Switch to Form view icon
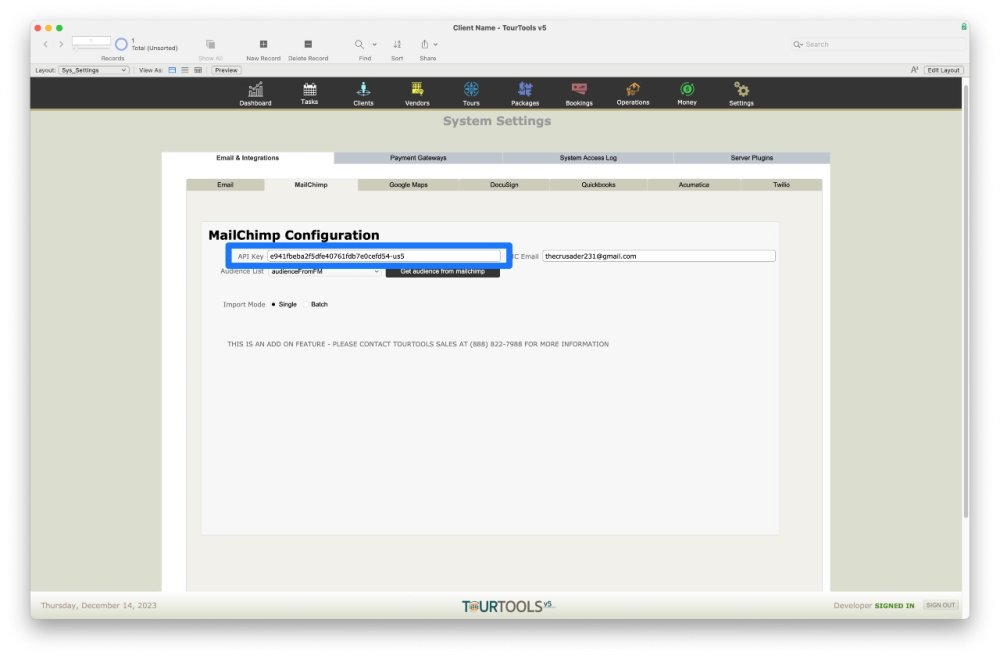The image size is (1000, 659). [x=172, y=70]
